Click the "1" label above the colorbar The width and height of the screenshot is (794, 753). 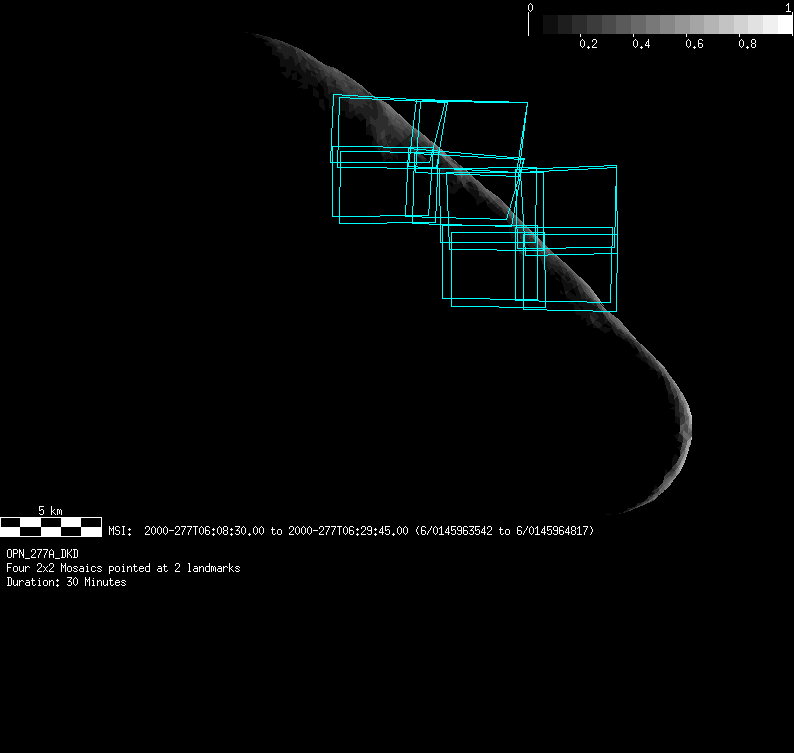pyautogui.click(x=788, y=8)
